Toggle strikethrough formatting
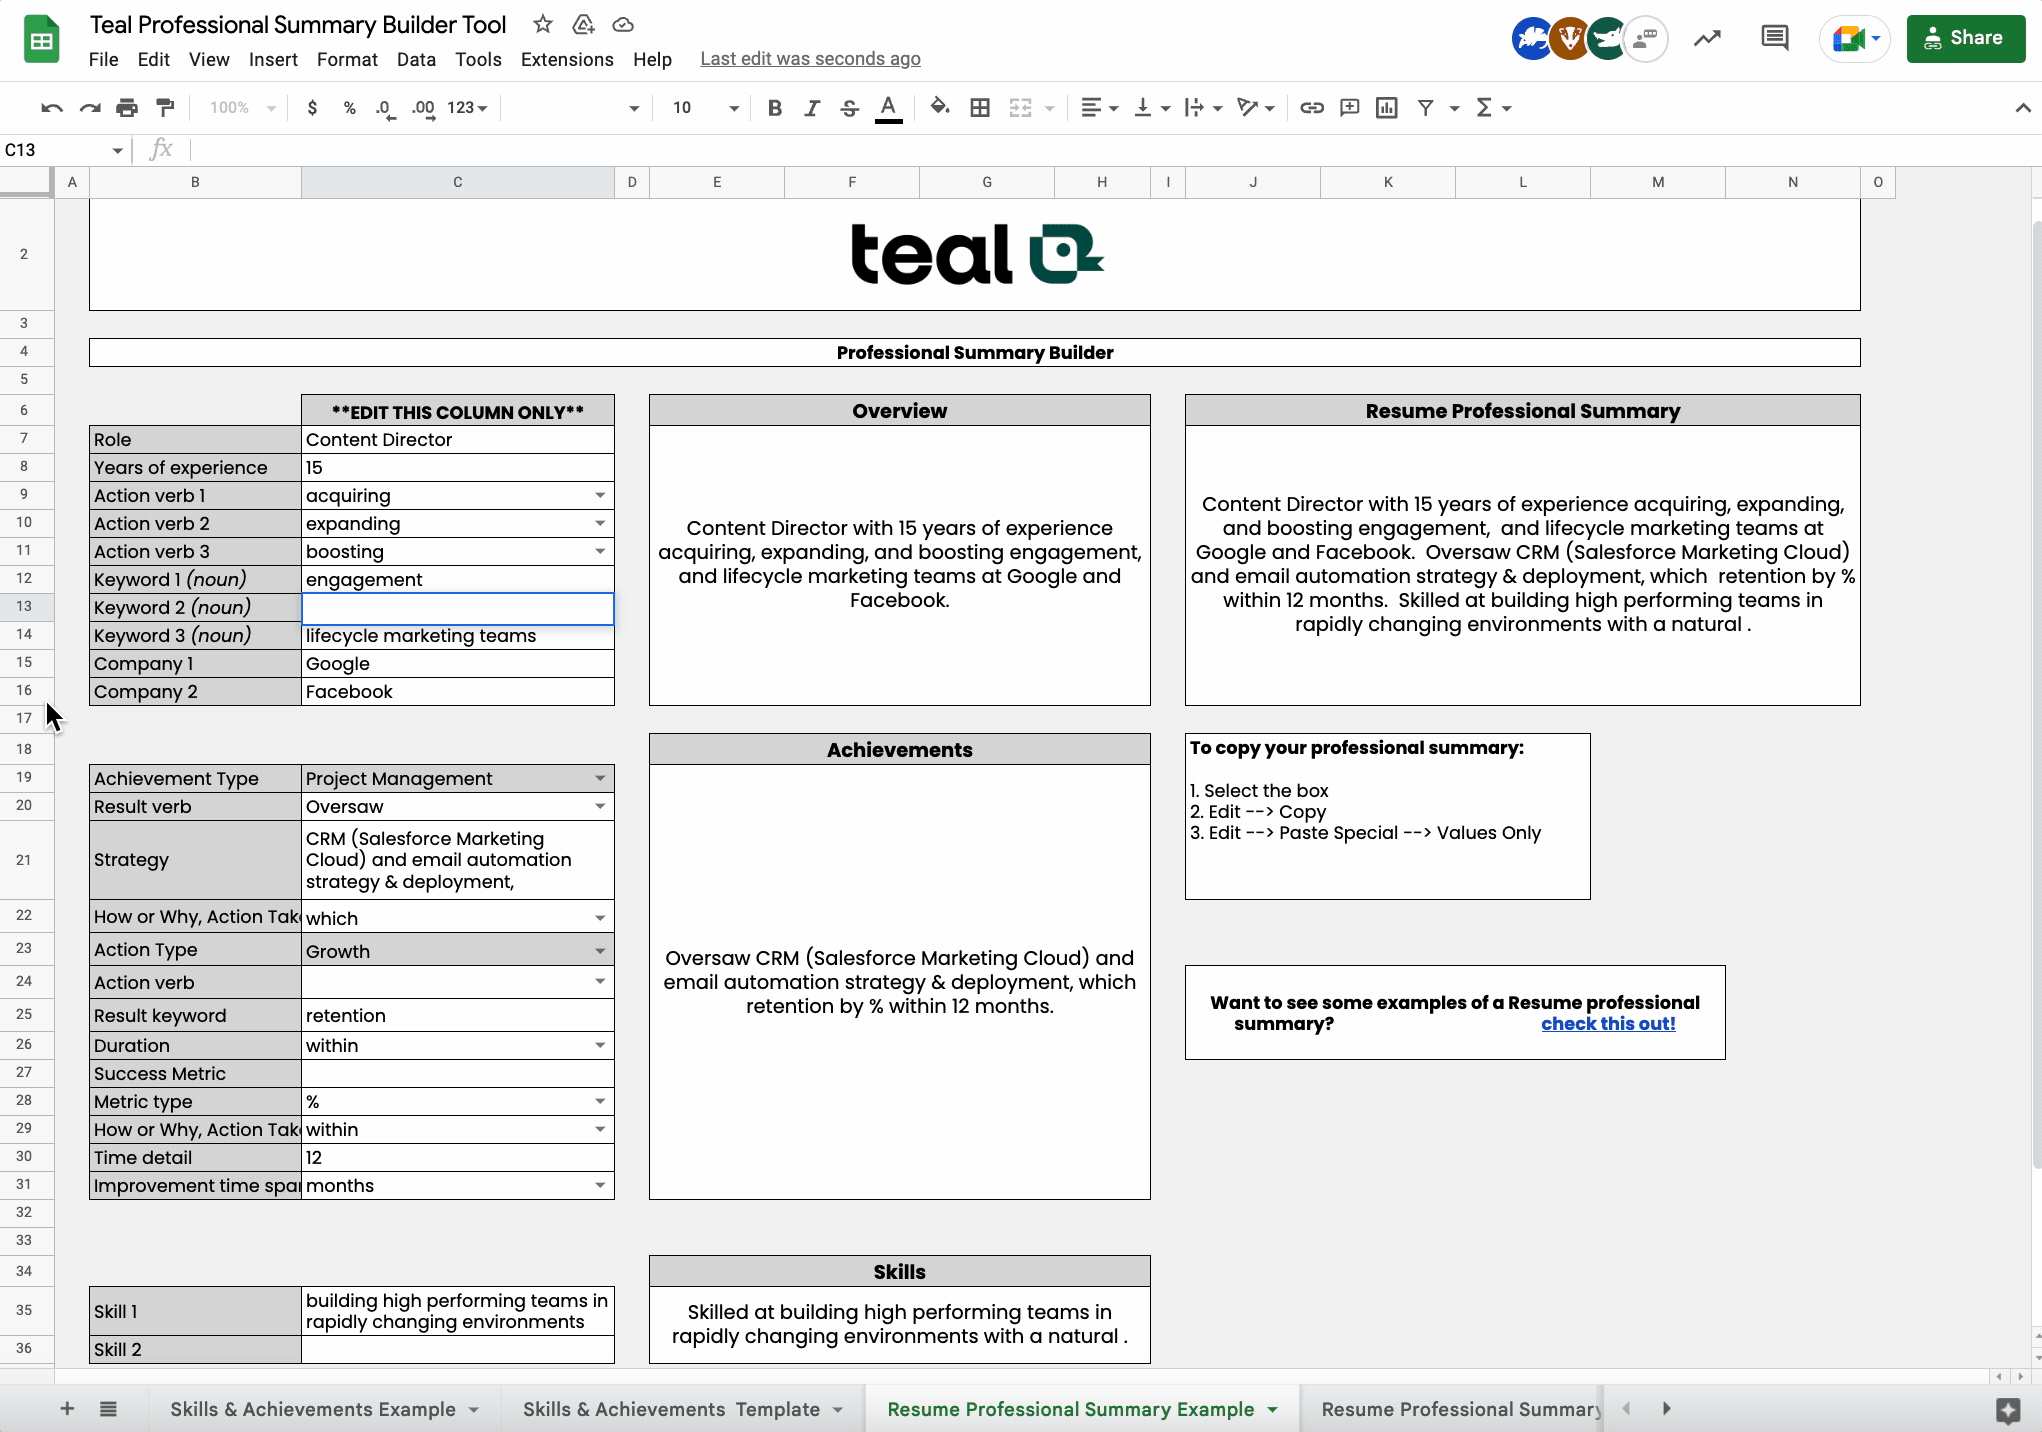Screen dimensions: 2042x1432 850,108
